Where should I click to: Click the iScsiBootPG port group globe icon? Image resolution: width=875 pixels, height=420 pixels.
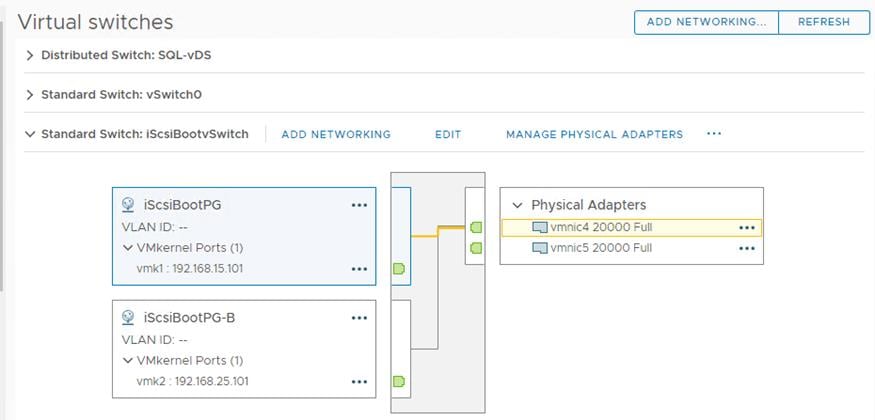tap(128, 205)
